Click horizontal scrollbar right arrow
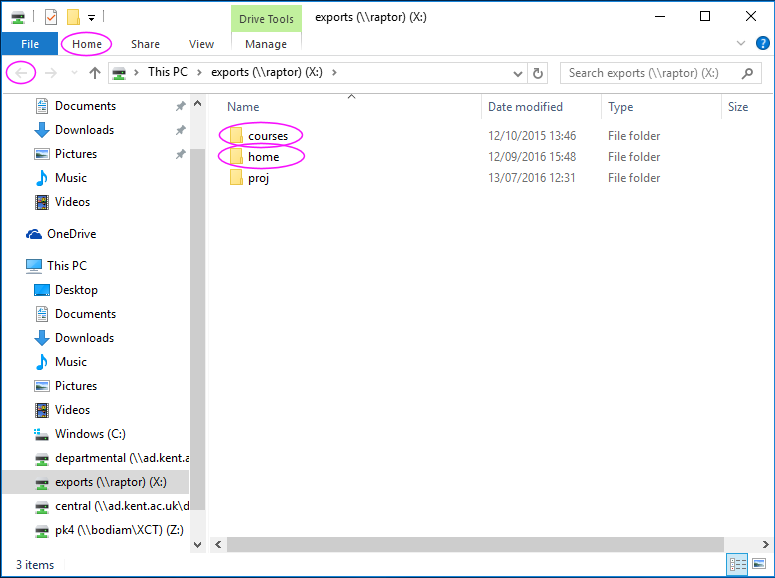 [766, 544]
